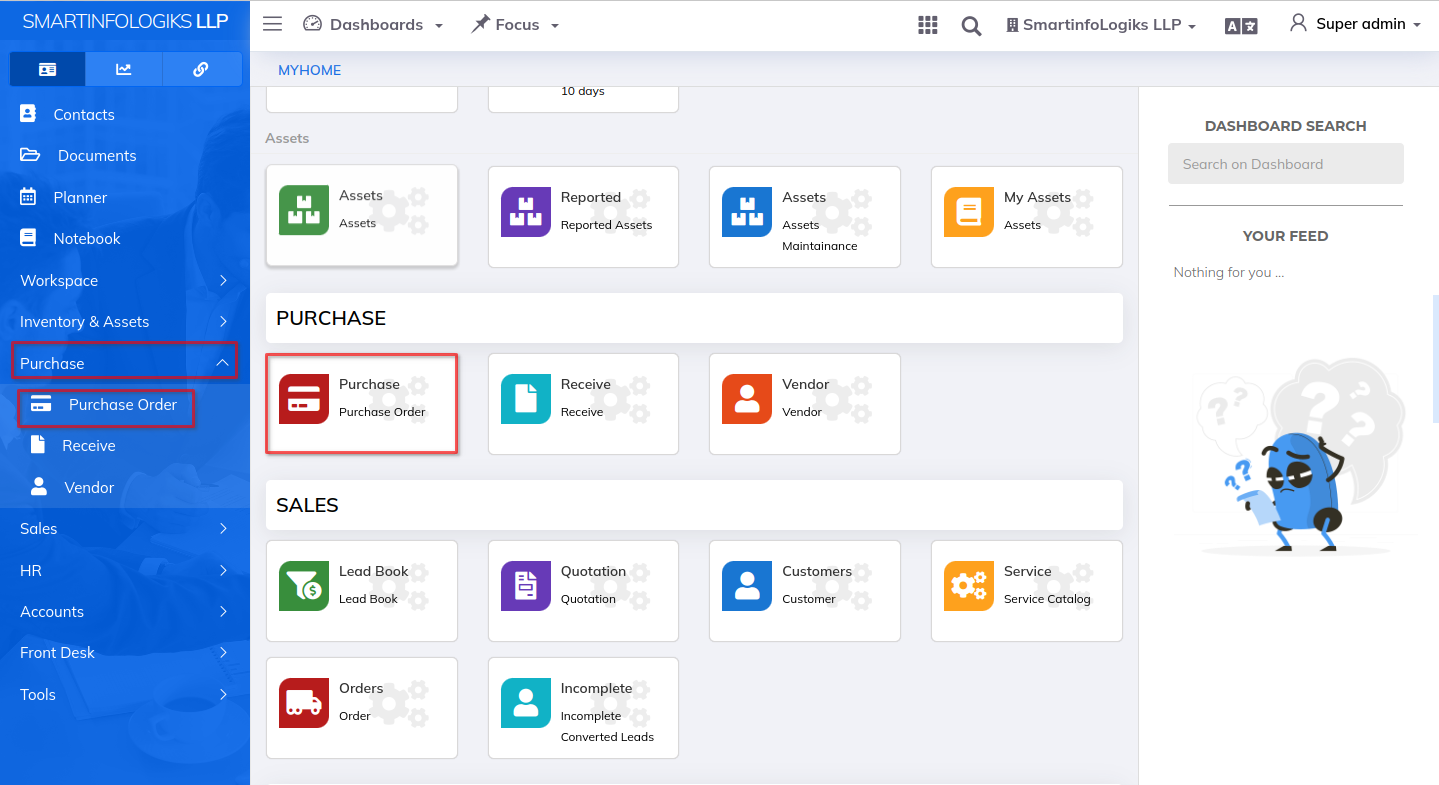Click the Planner calendar icon in sidebar
Image resolution: width=1439 pixels, height=785 pixels.
pos(28,196)
